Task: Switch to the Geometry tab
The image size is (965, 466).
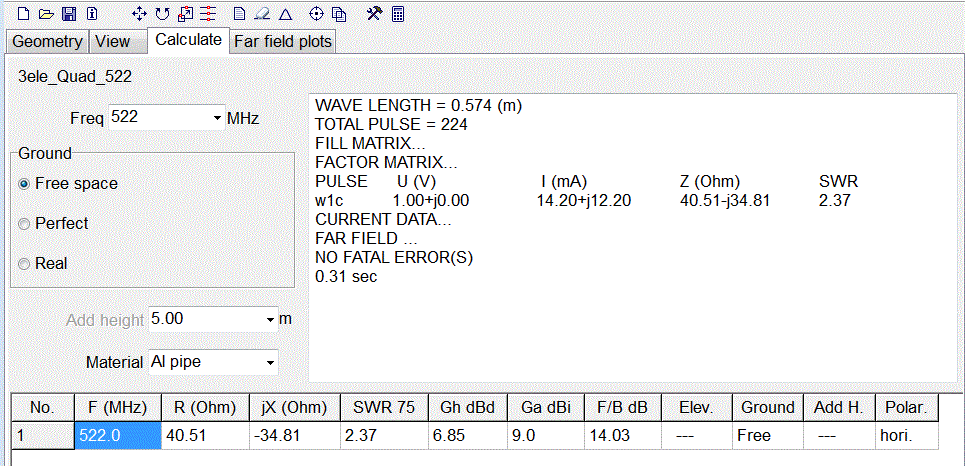Action: click(x=46, y=41)
